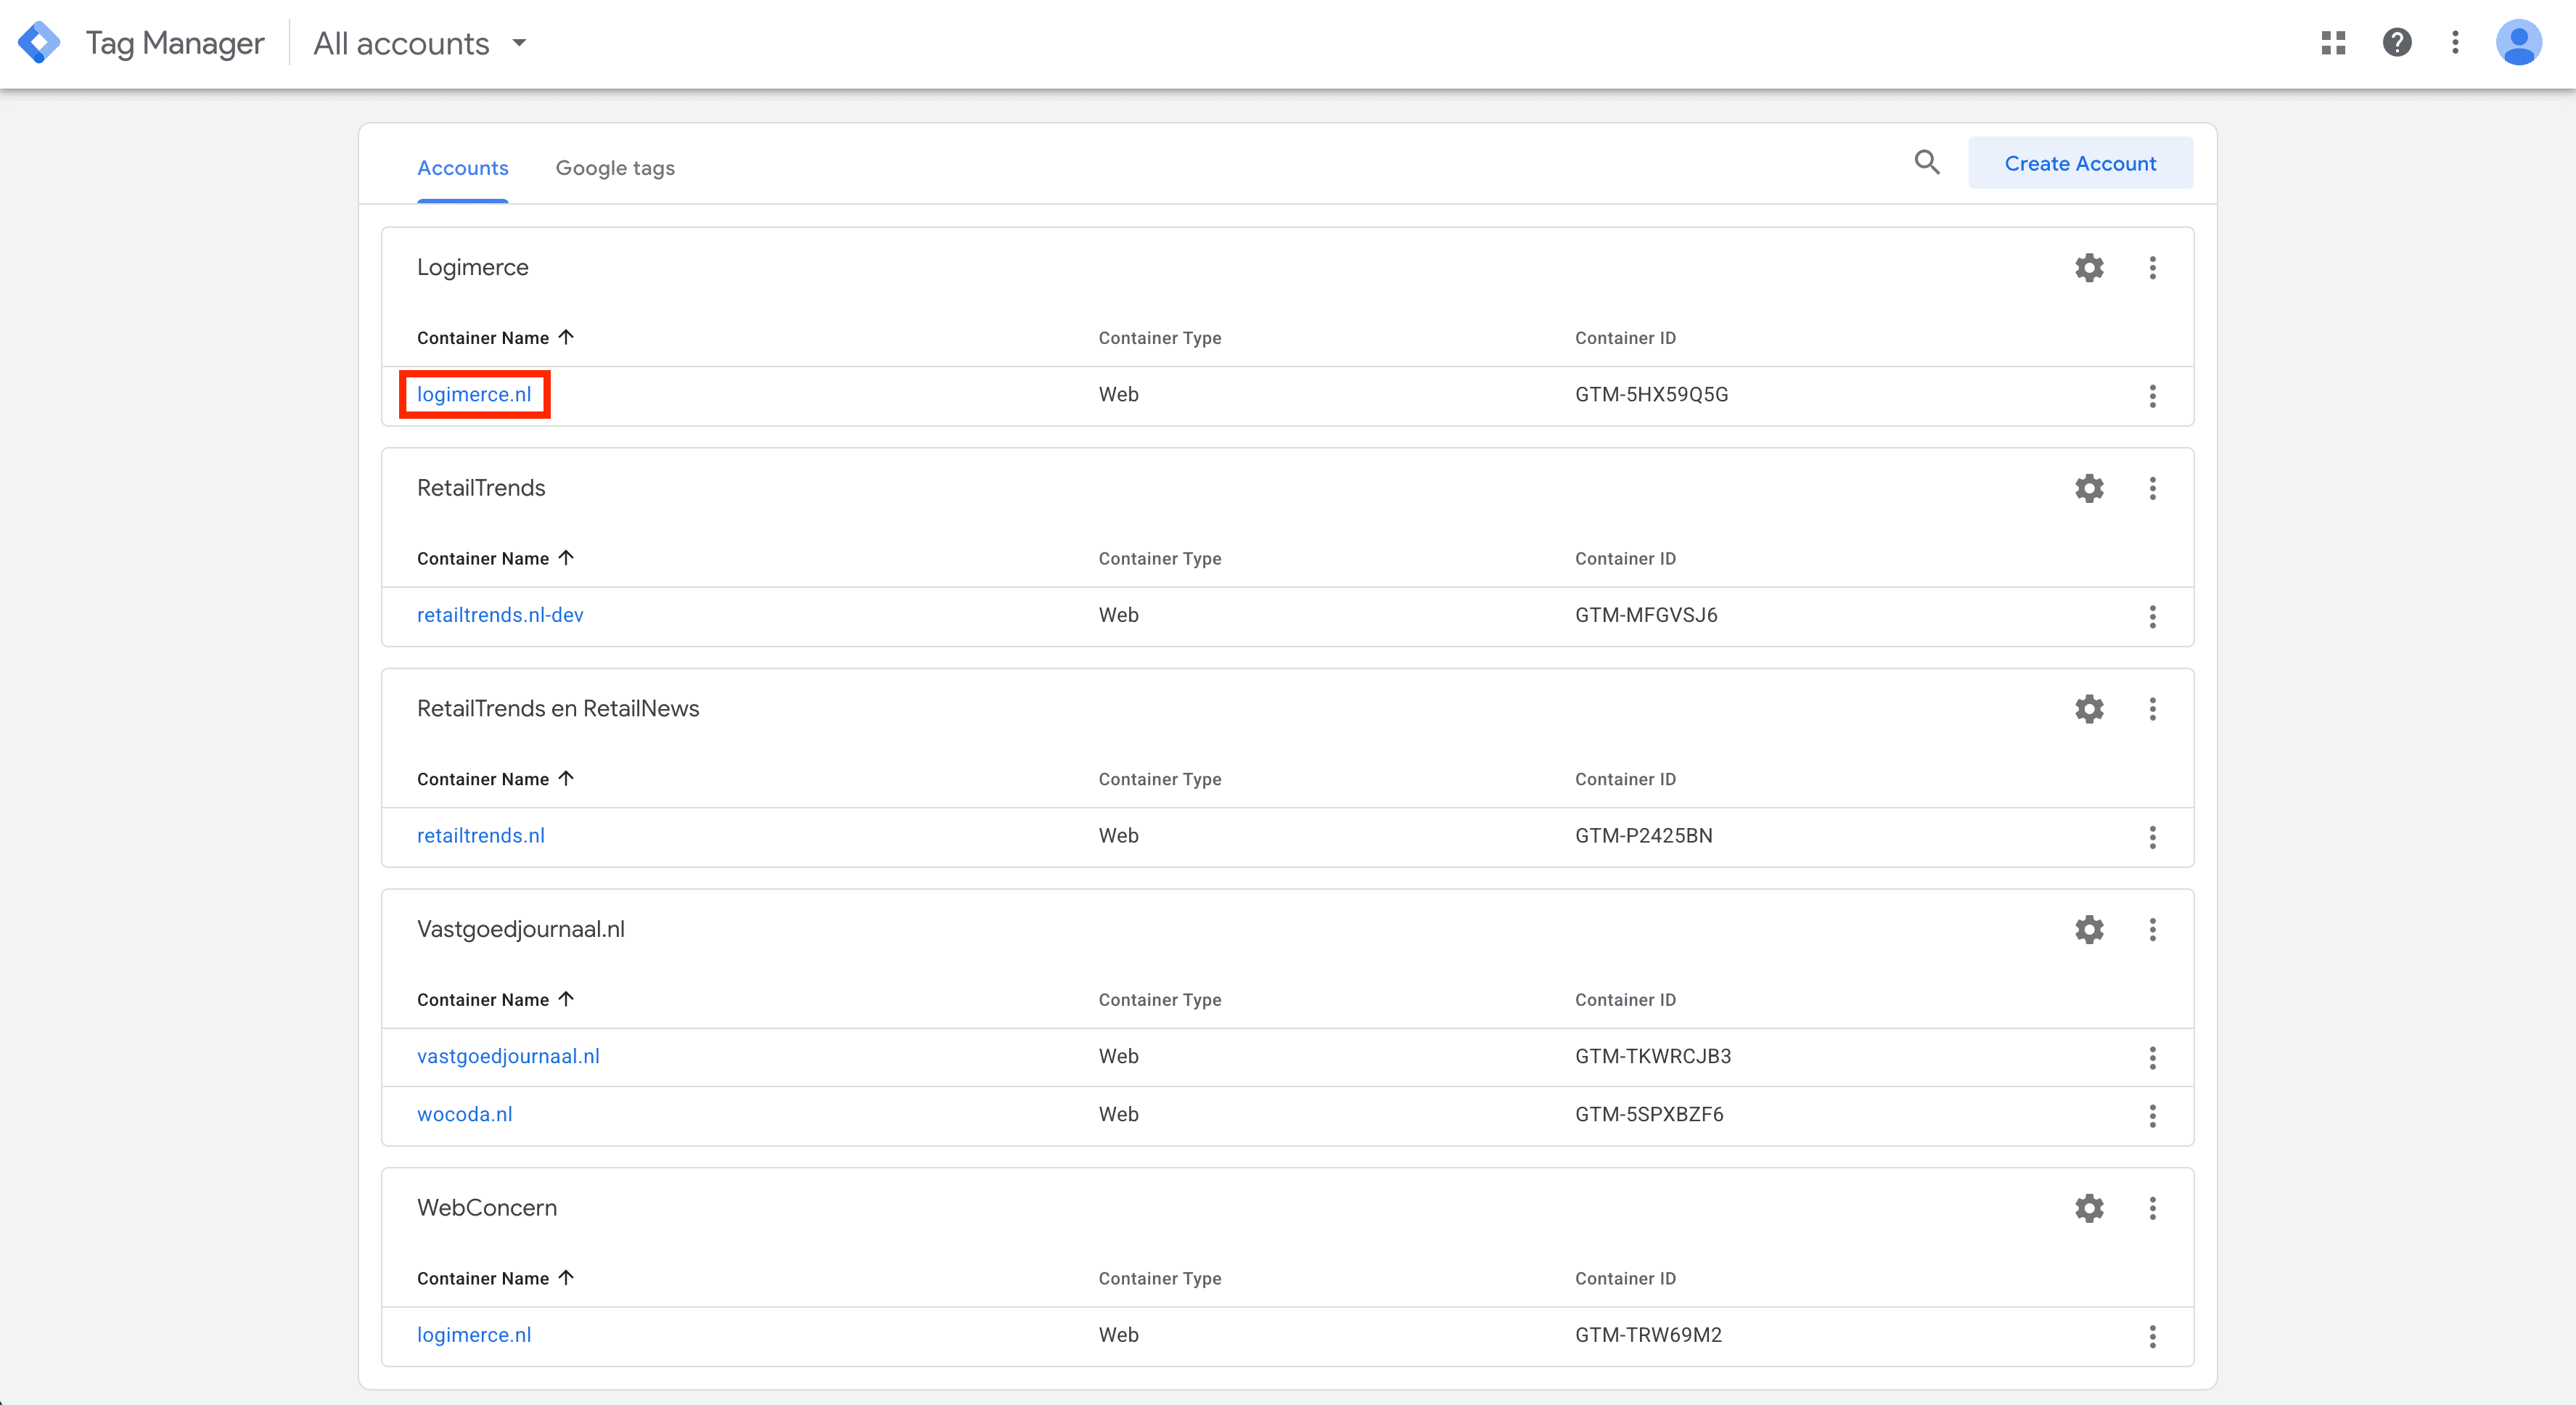Open the vastgoedjournaal.nl container link
2576x1405 pixels.
coord(508,1056)
